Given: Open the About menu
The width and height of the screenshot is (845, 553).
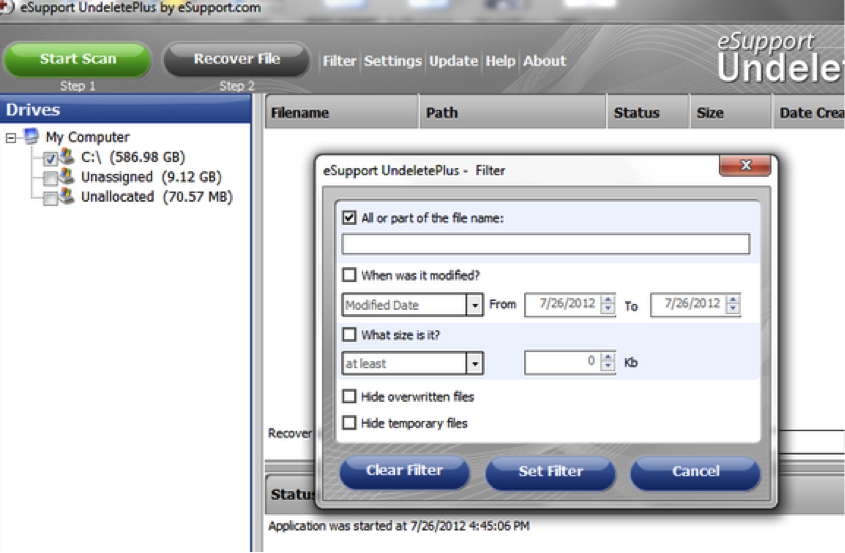Looking at the screenshot, I should tap(544, 61).
